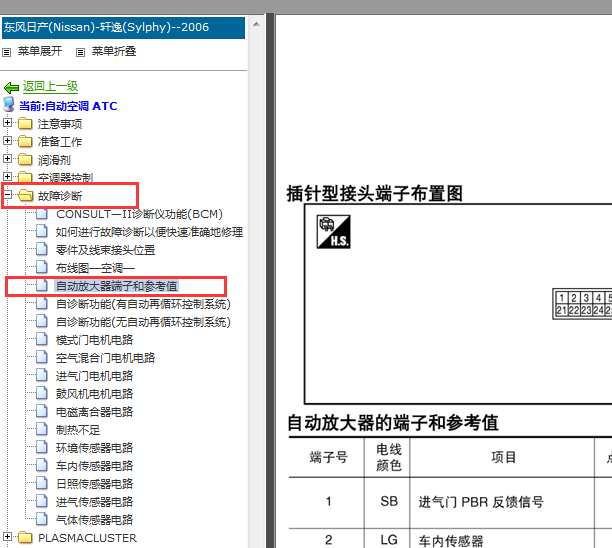This screenshot has width=612, height=548.
Task: Expand the 润滑剂 tree node
Action: [7, 158]
